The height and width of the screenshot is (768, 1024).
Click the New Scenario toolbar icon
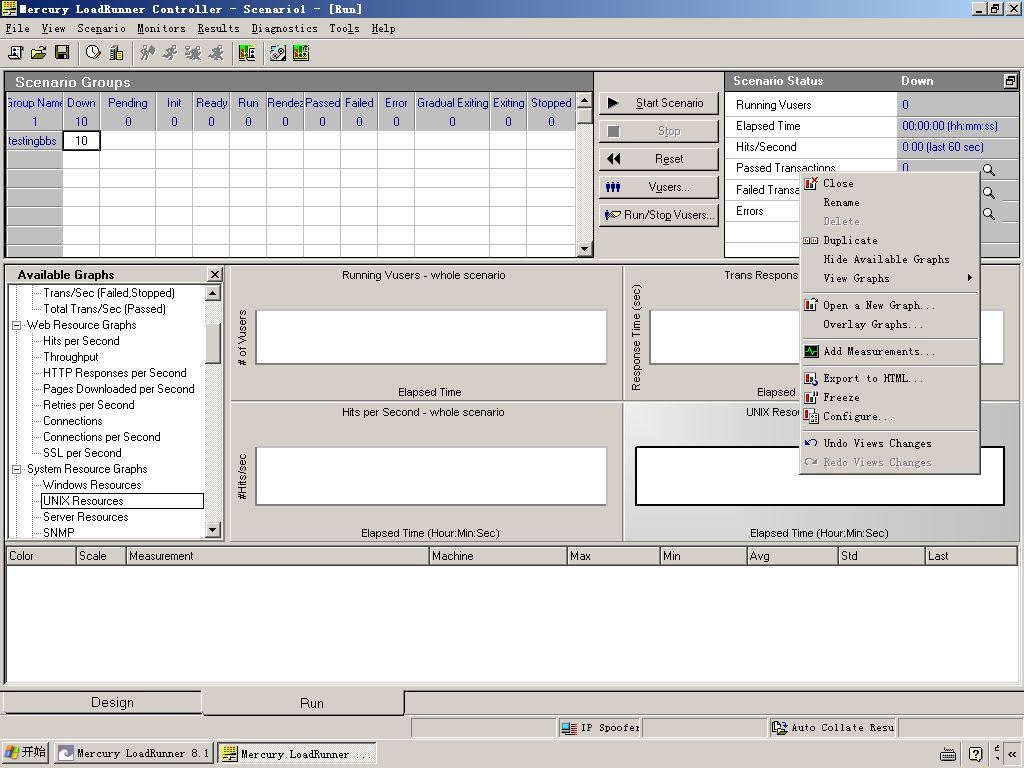pyautogui.click(x=15, y=53)
